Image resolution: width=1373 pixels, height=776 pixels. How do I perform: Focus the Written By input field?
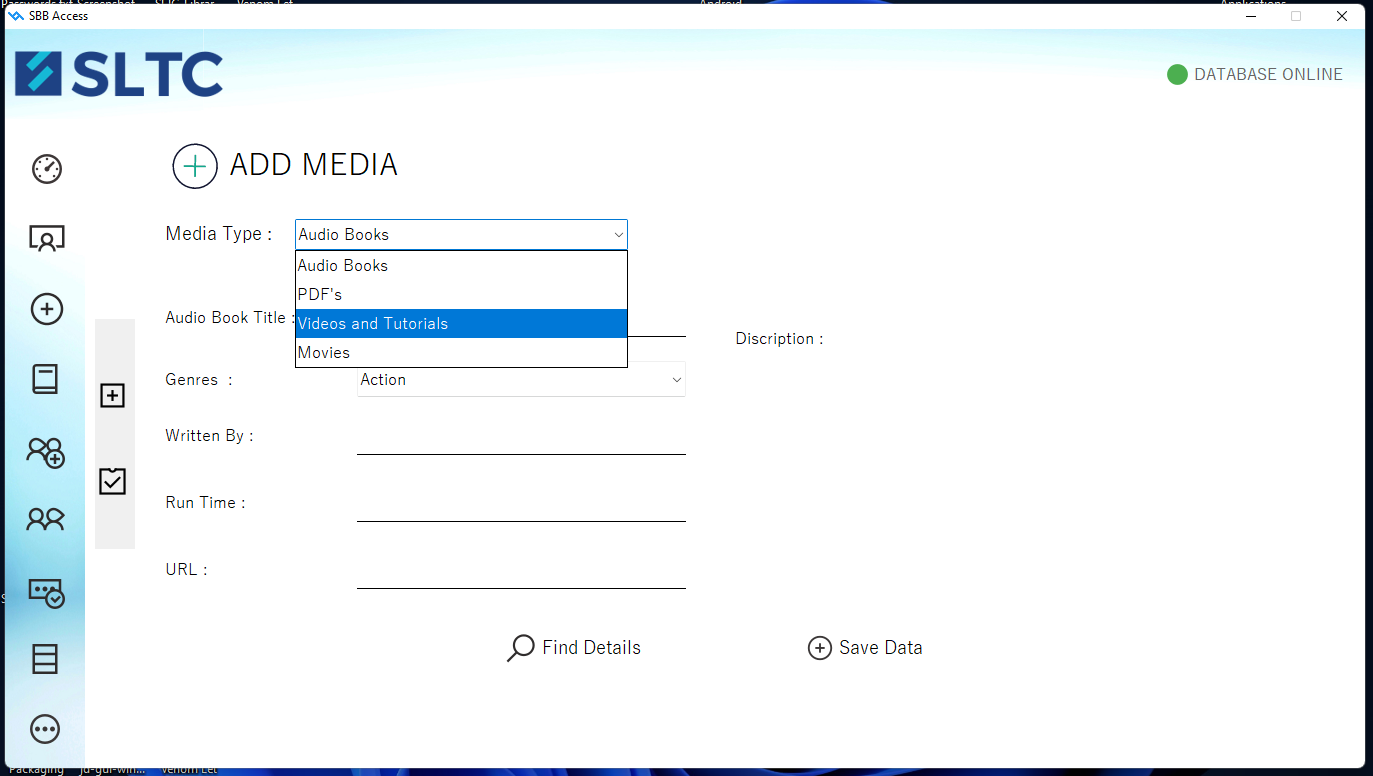[x=521, y=438]
